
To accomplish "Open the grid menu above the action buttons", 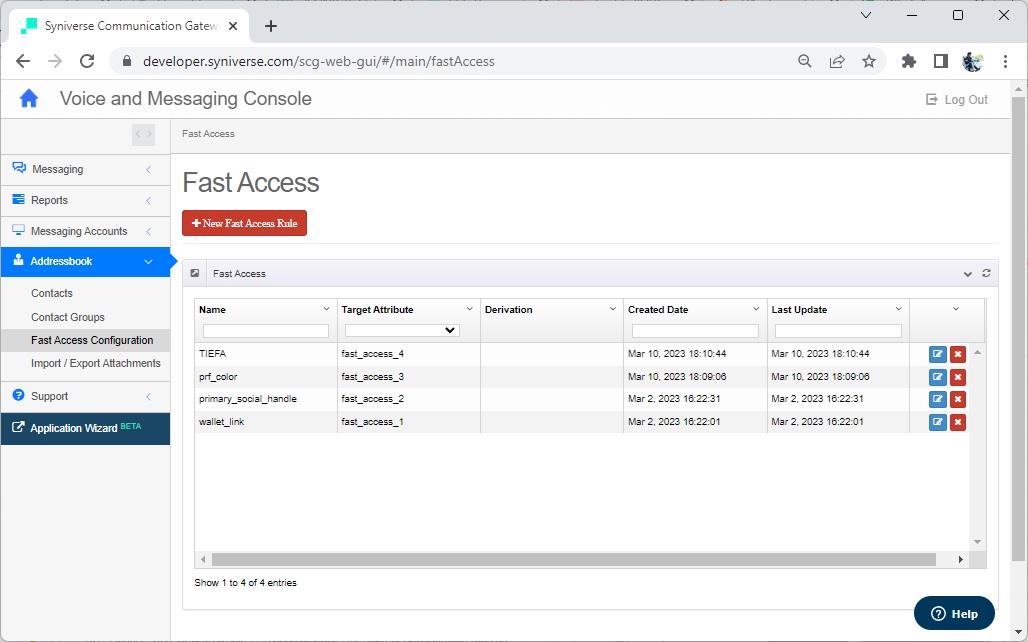I will [956, 309].
